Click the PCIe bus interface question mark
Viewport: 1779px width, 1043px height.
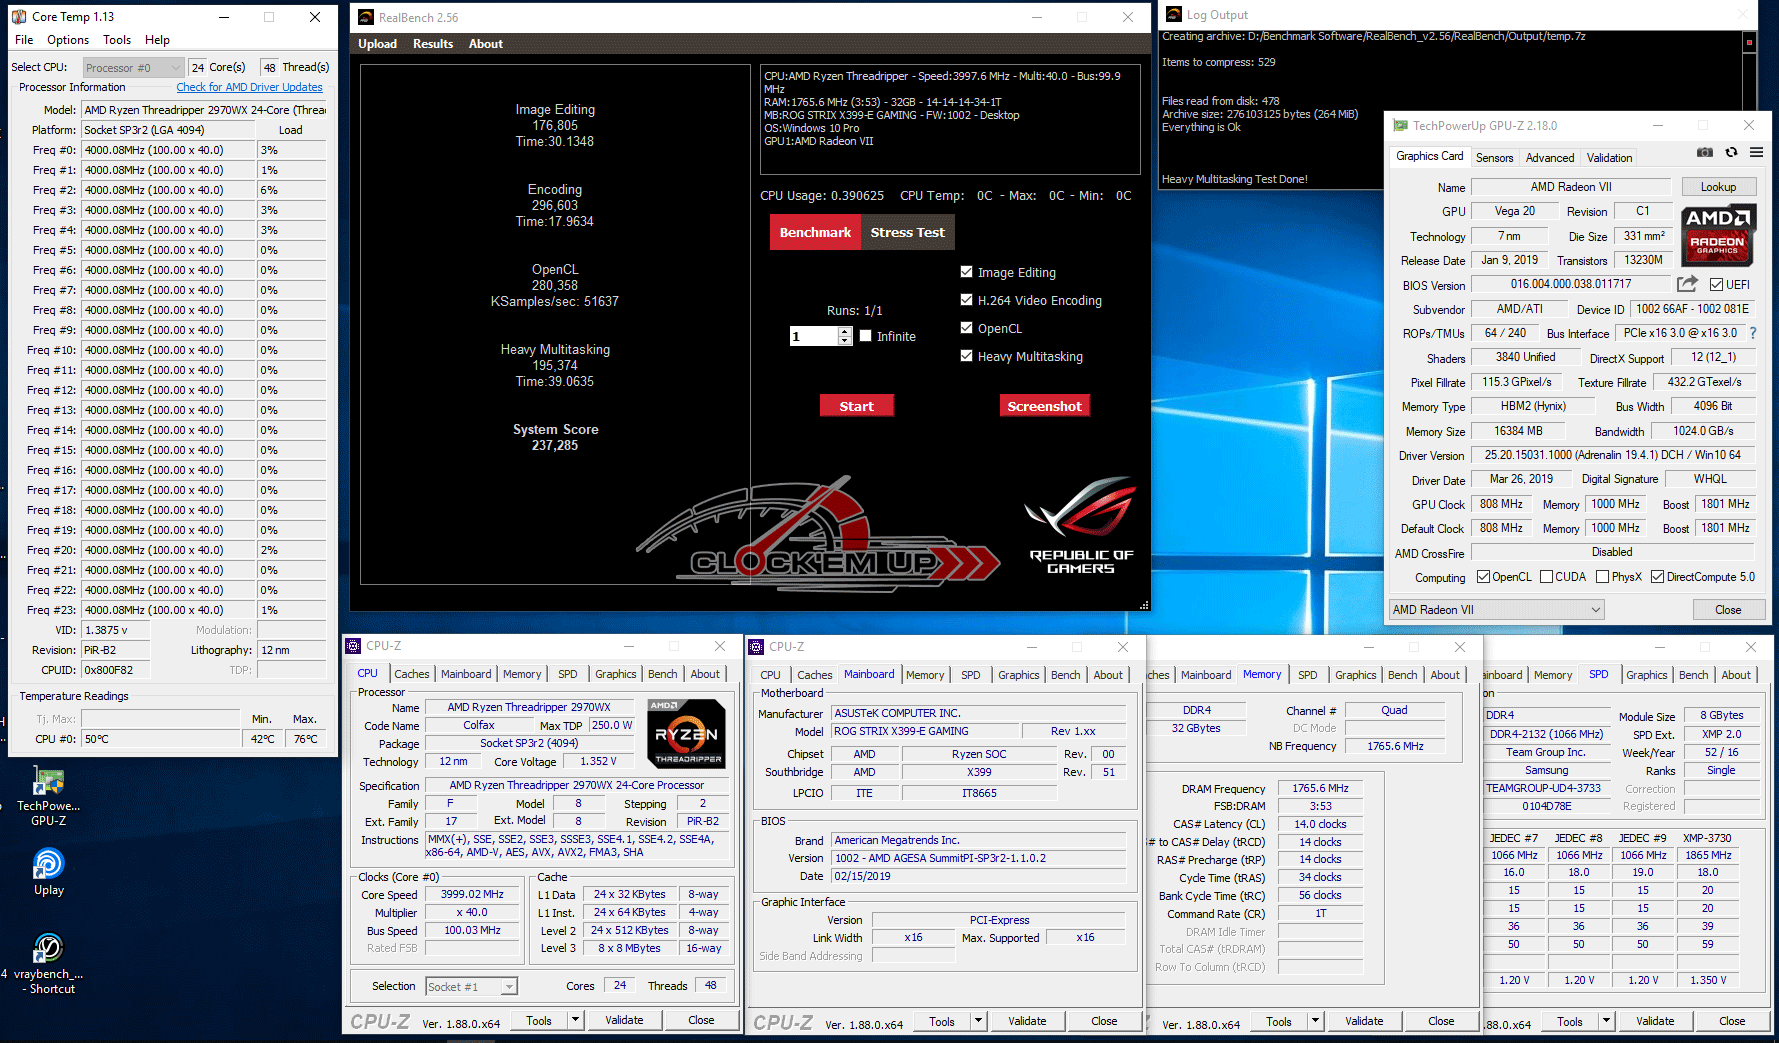click(x=1752, y=333)
